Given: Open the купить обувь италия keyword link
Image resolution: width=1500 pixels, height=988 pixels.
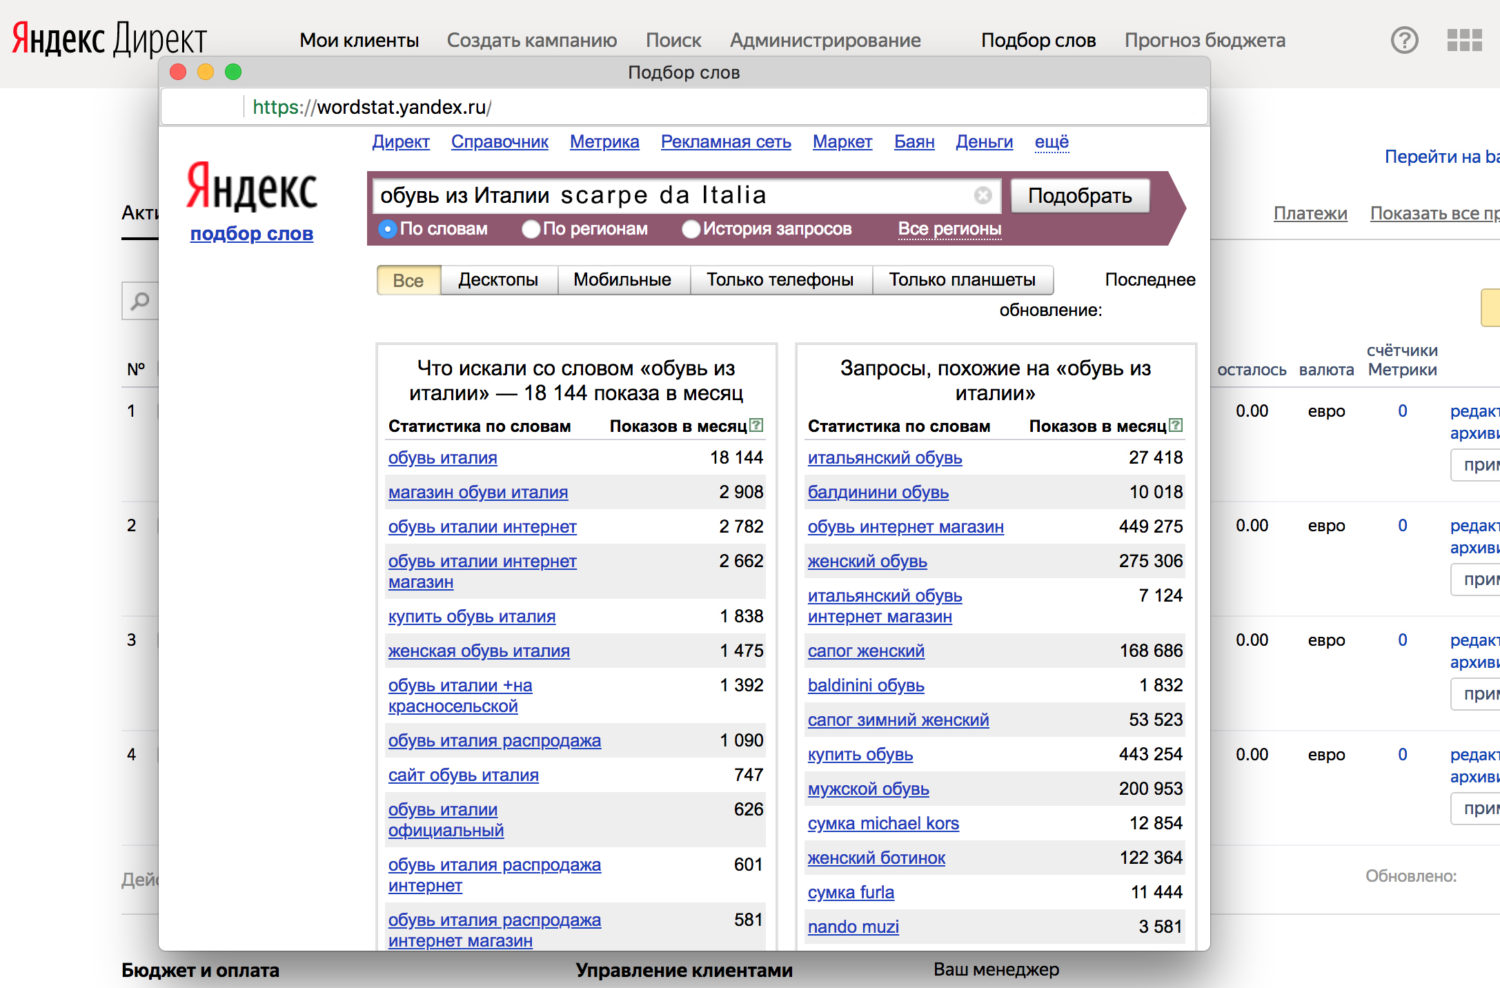Looking at the screenshot, I should 472,617.
